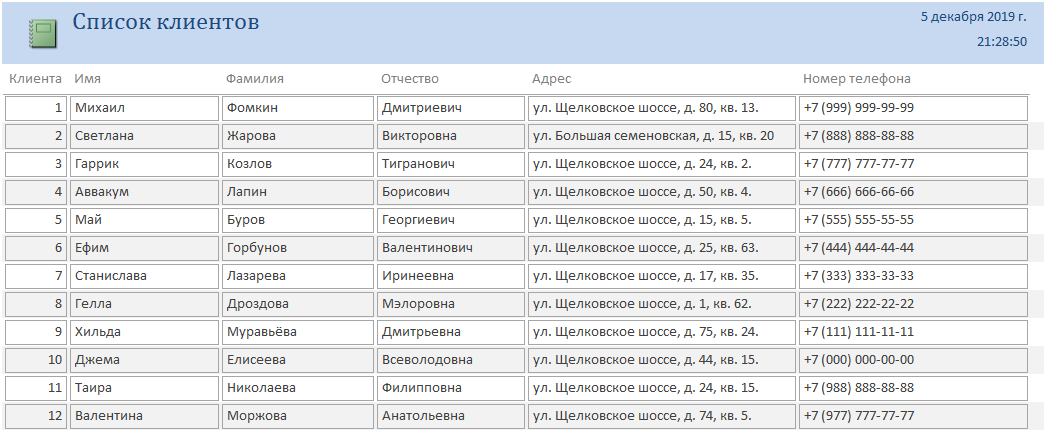Click the Фамилия column header
Viewport: 1044px width, 438px height.
point(255,79)
